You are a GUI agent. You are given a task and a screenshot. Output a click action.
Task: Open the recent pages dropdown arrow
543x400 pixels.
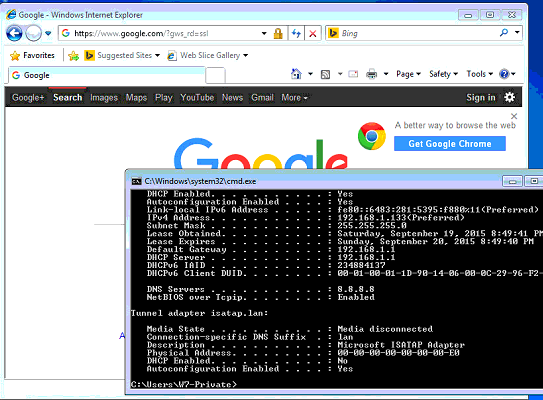click(48, 34)
